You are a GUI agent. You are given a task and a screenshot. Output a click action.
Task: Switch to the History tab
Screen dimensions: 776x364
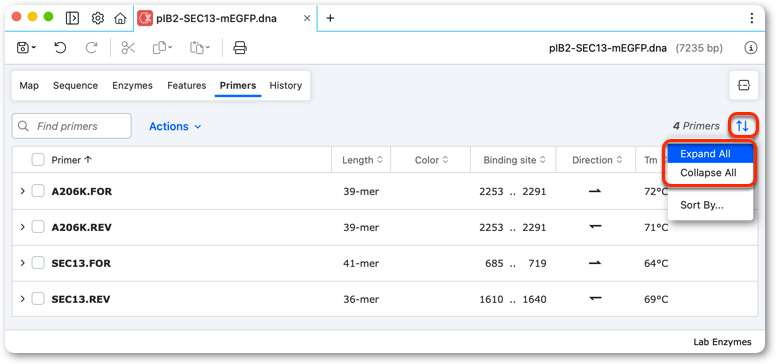click(x=286, y=86)
